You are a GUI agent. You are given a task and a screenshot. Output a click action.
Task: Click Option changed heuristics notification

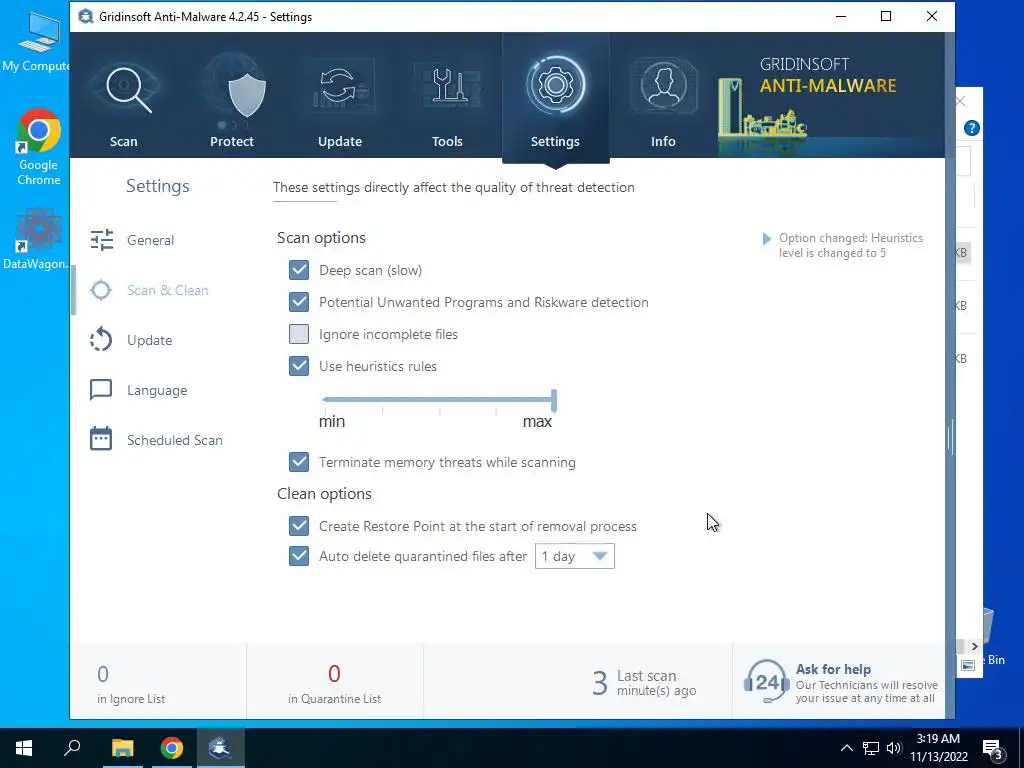tap(843, 246)
